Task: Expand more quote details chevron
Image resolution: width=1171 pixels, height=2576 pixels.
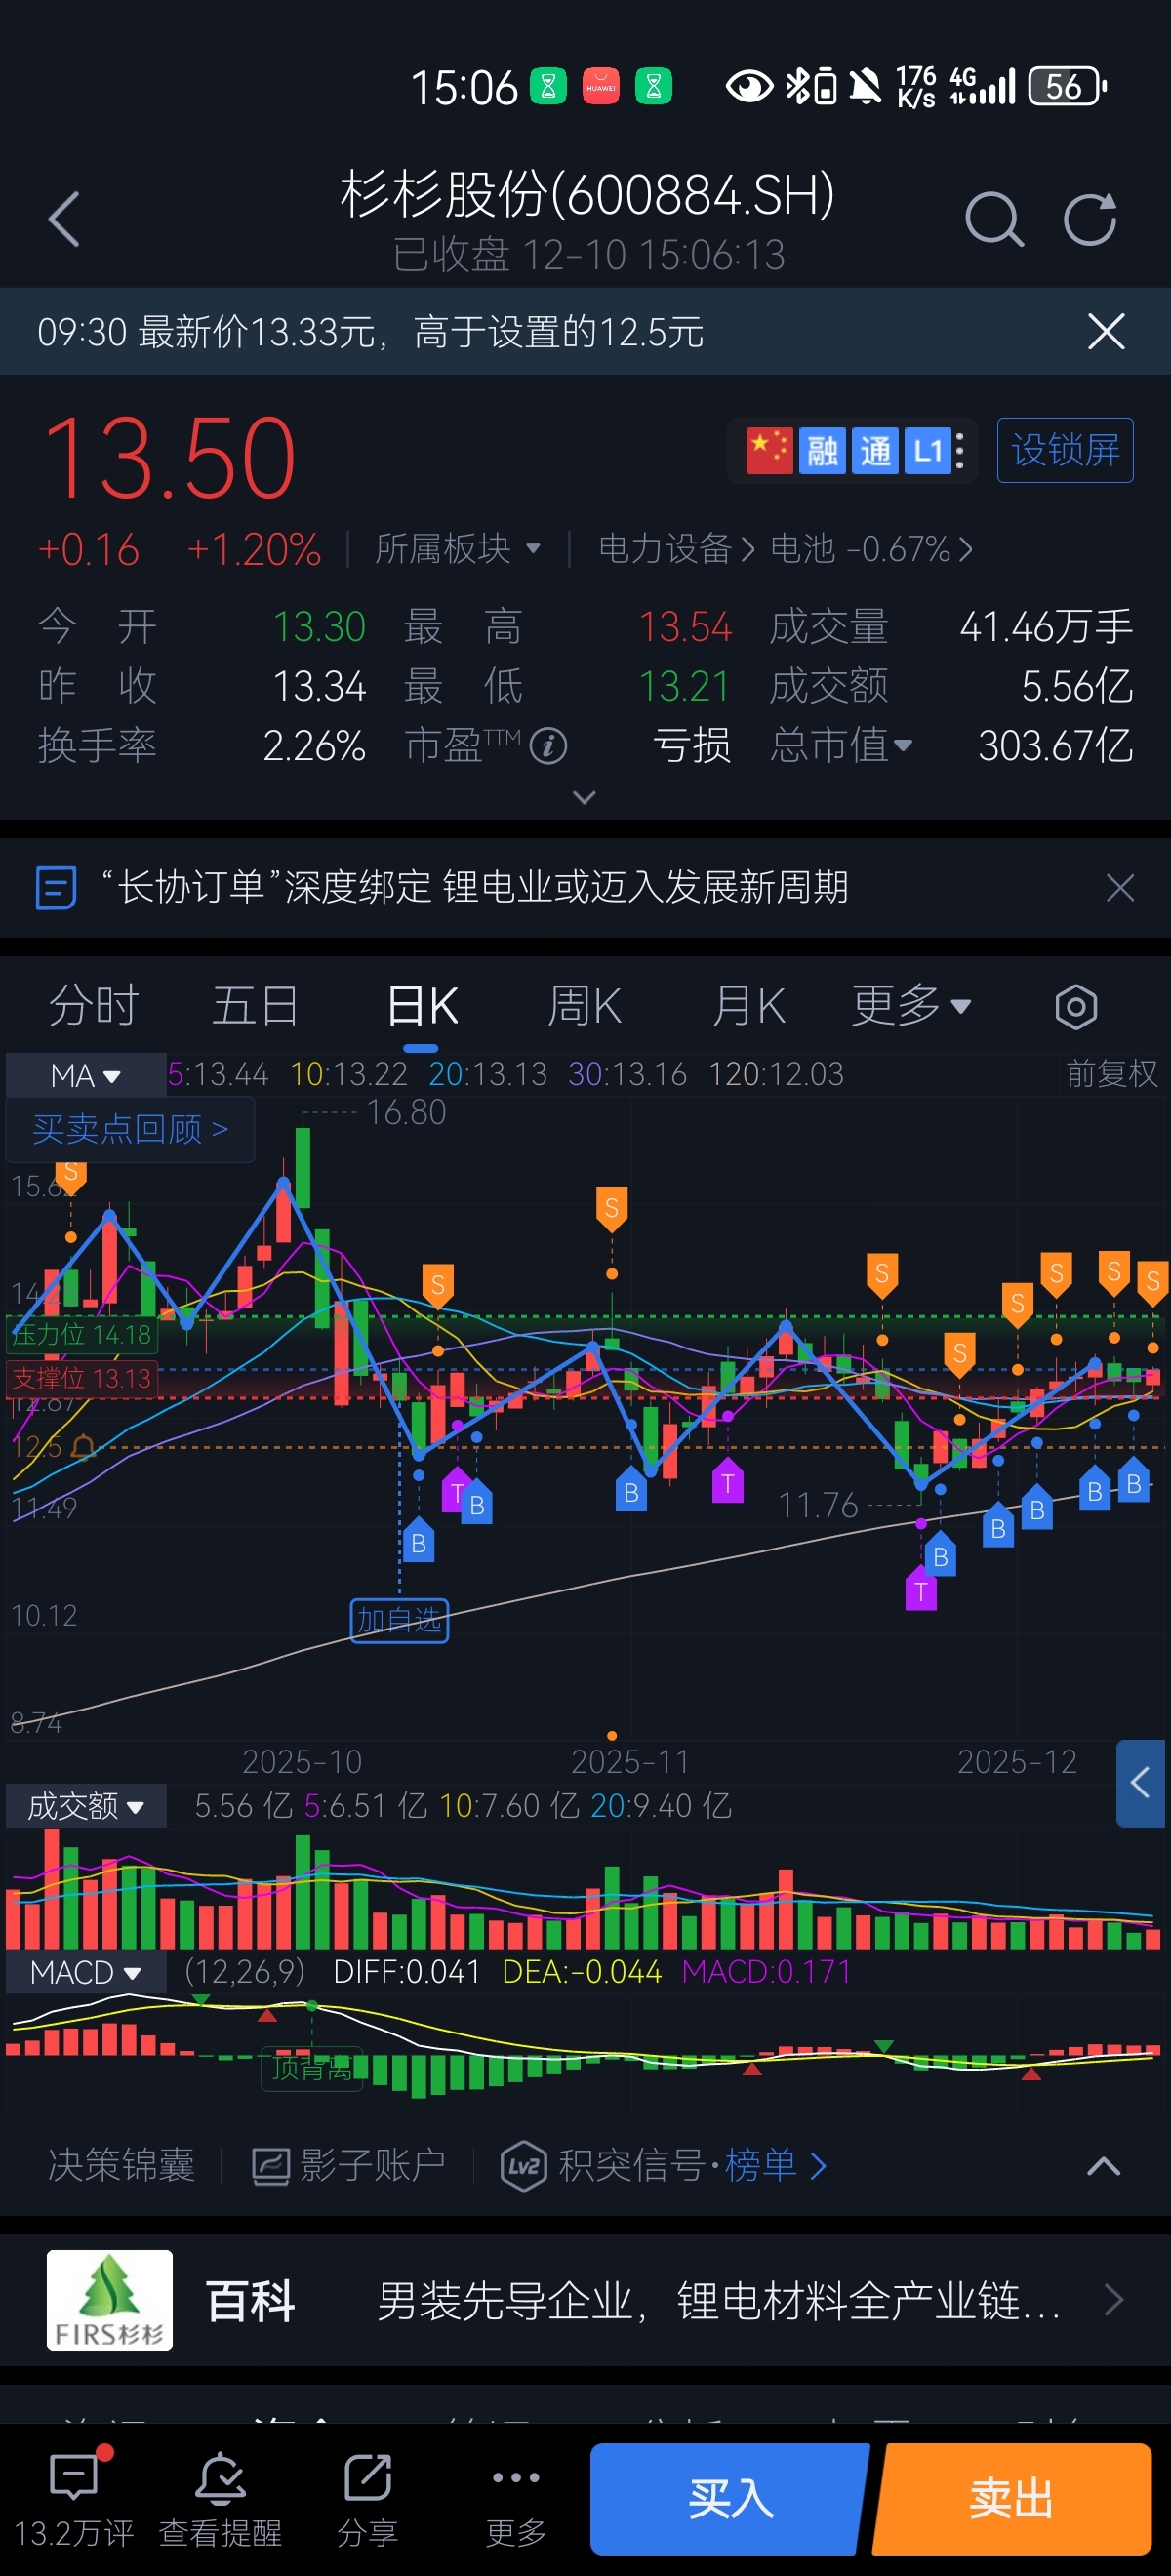Action: (585, 797)
